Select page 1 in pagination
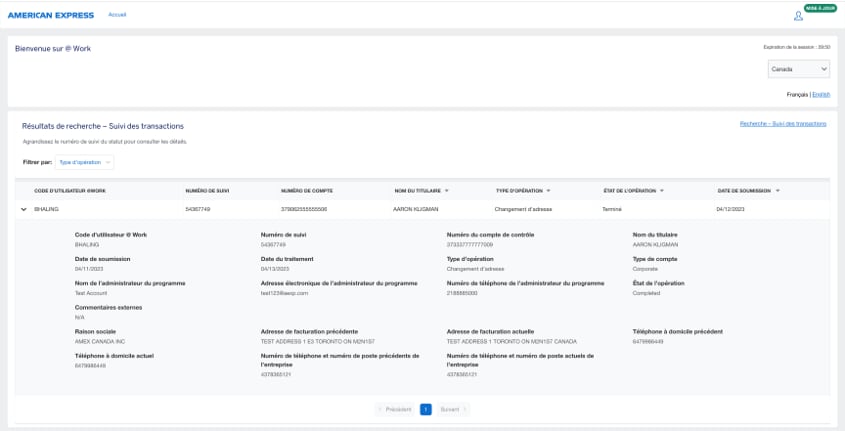Screen dimensions: 845x431 pos(426,409)
